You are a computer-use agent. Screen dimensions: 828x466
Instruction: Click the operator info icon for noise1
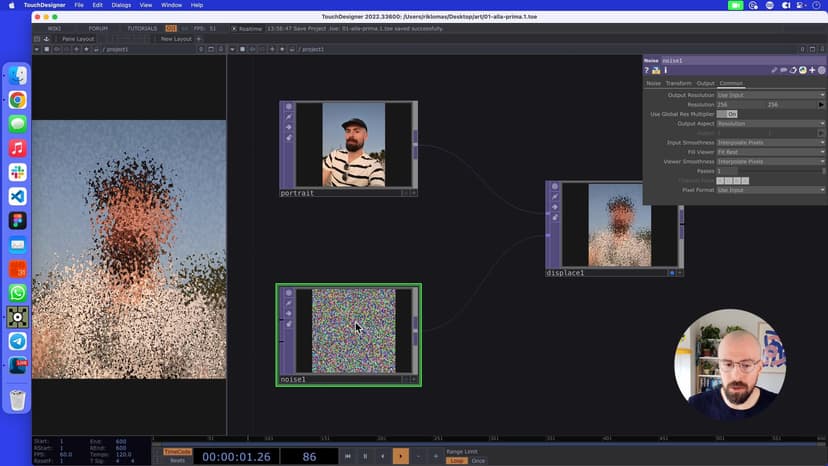(666, 71)
